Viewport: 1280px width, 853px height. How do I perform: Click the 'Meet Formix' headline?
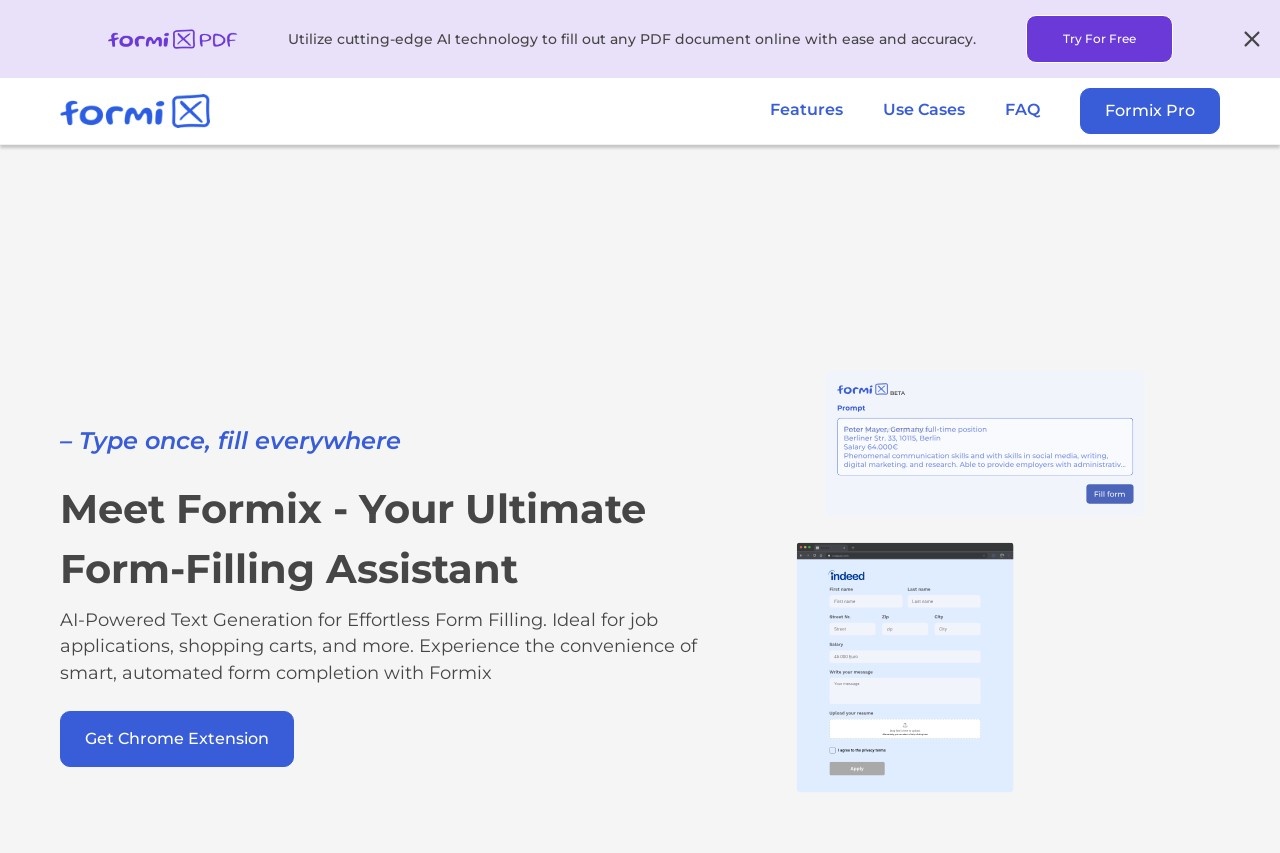pos(353,538)
